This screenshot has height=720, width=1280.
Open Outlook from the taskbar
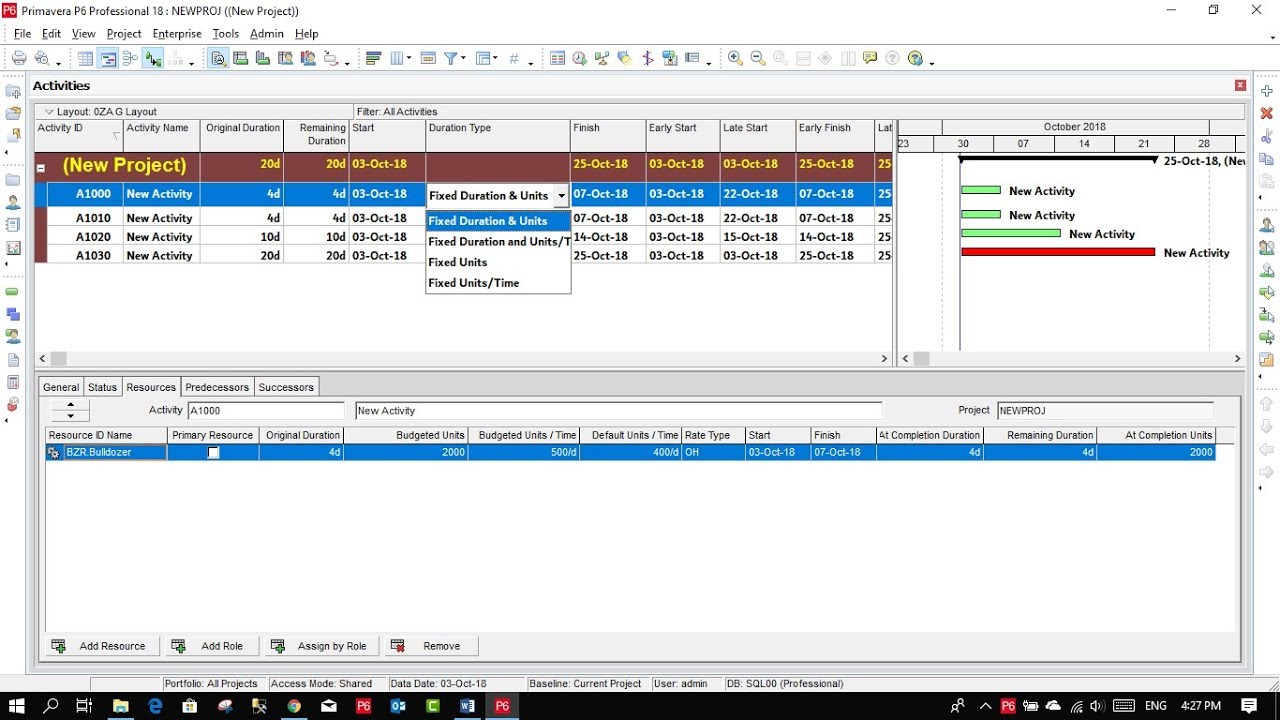pyautogui.click(x=398, y=706)
